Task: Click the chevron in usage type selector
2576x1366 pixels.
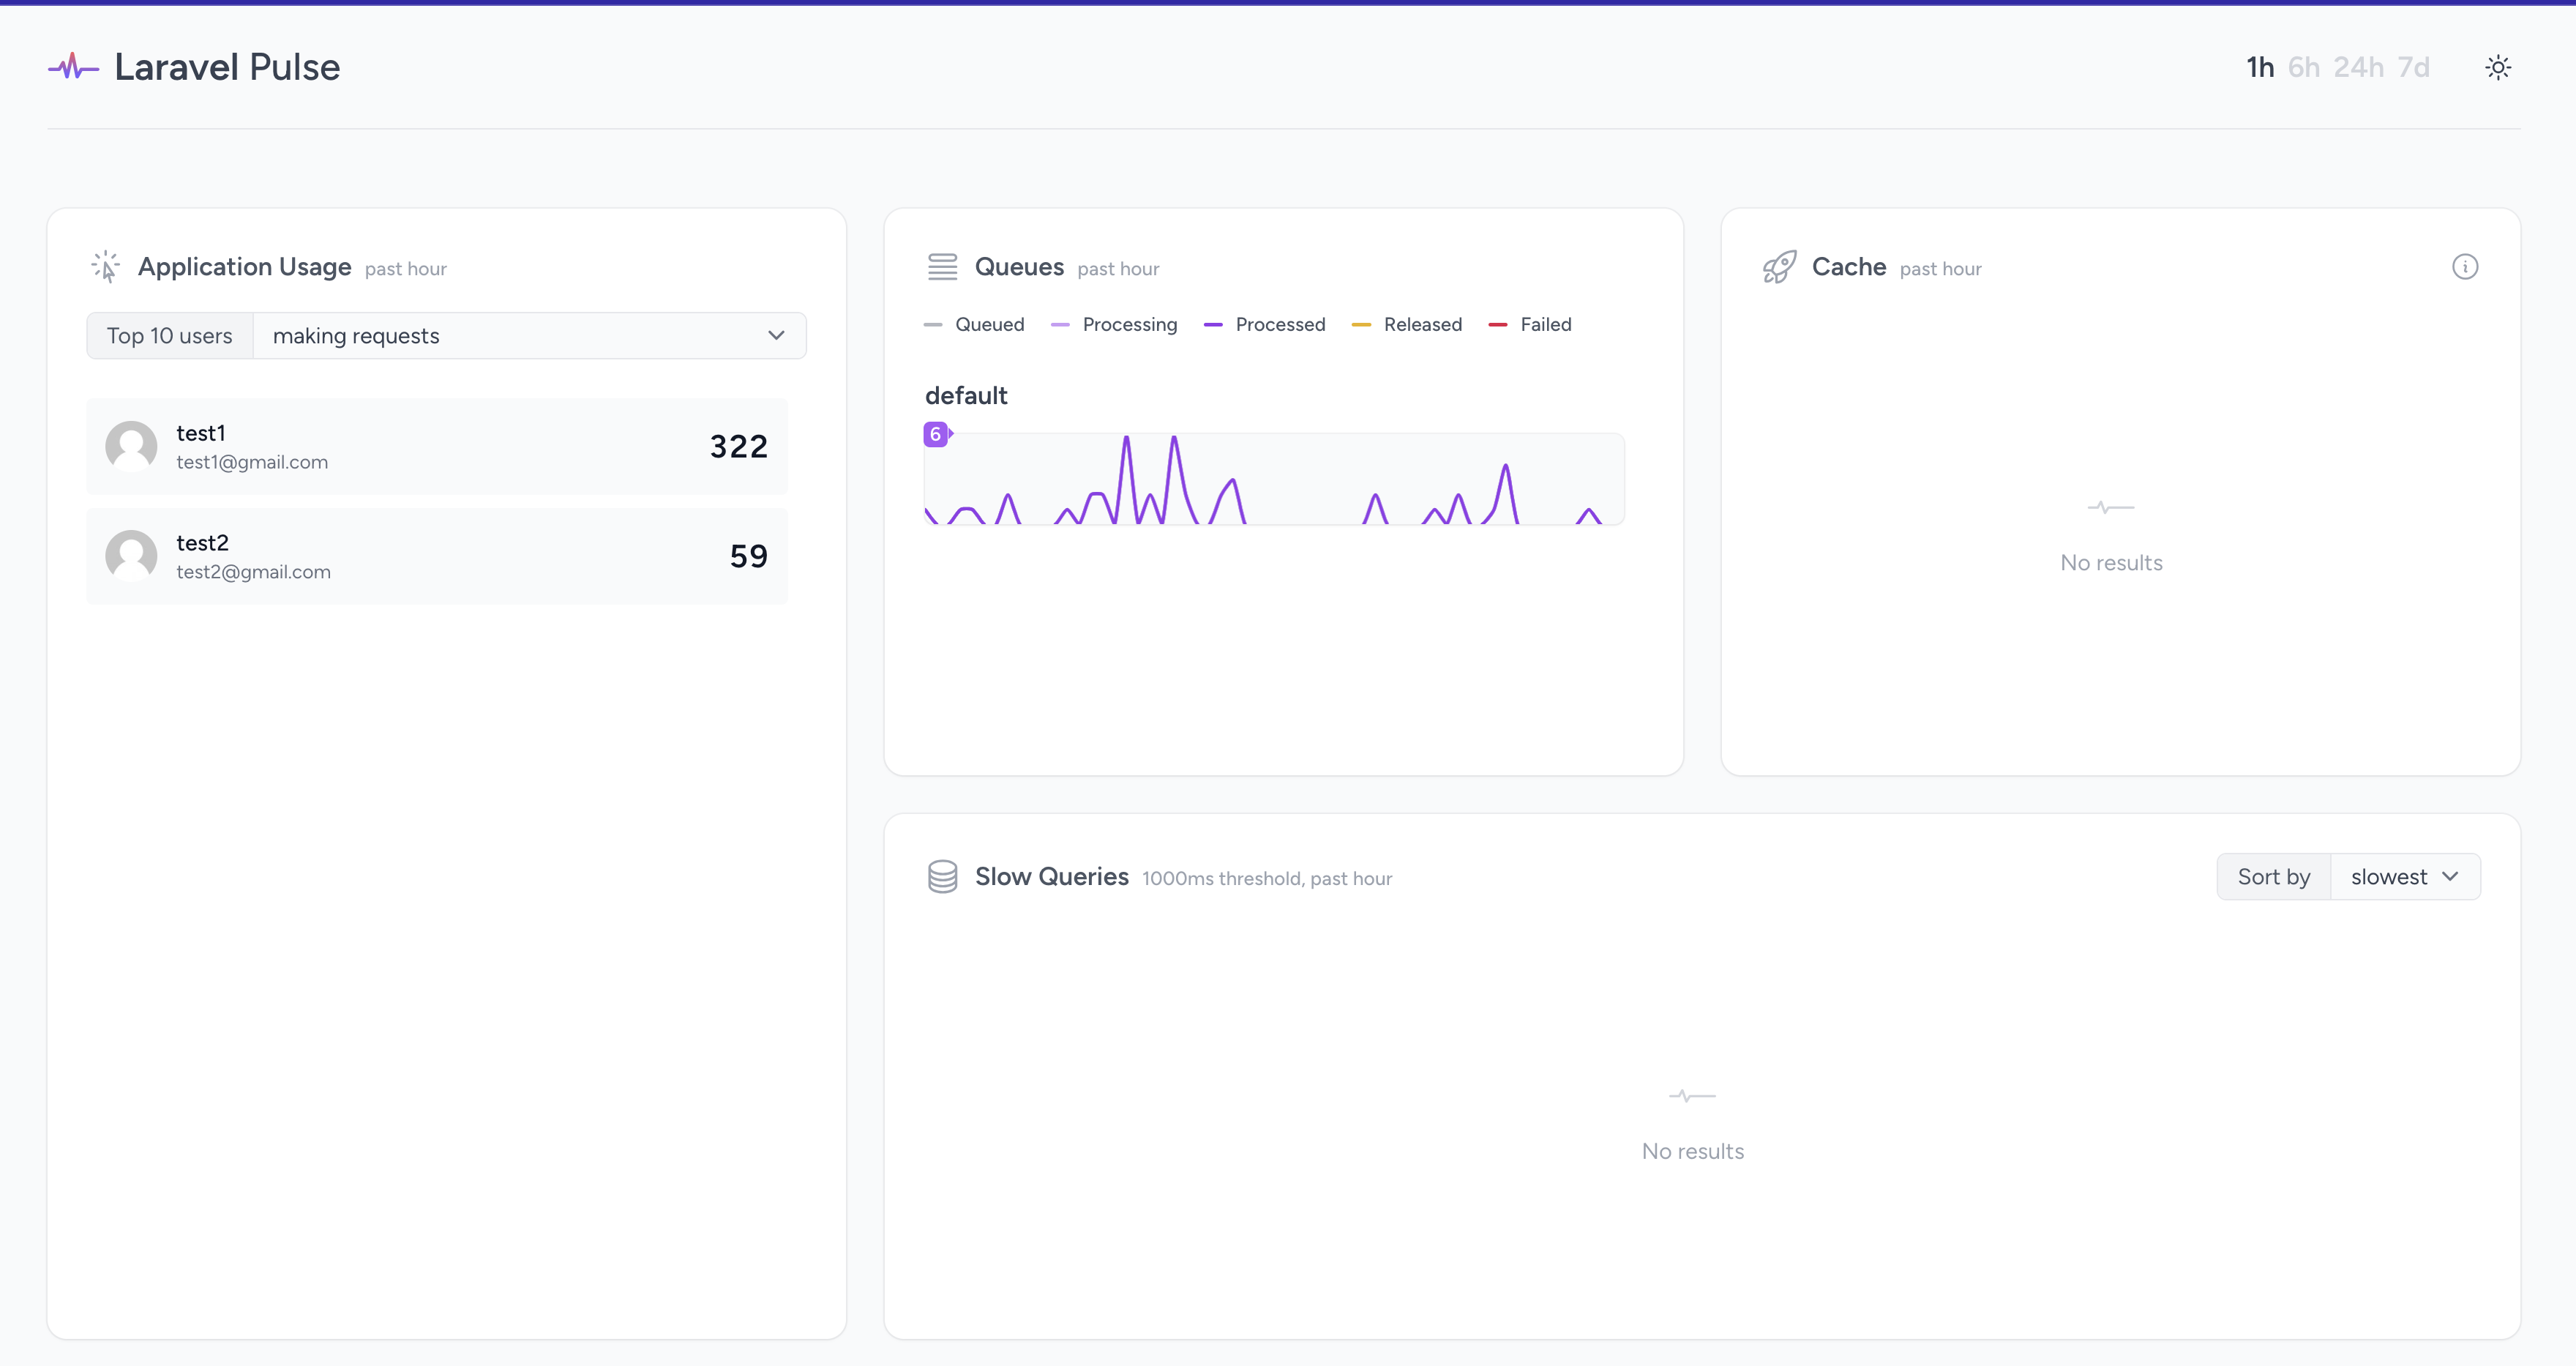Action: 776,336
